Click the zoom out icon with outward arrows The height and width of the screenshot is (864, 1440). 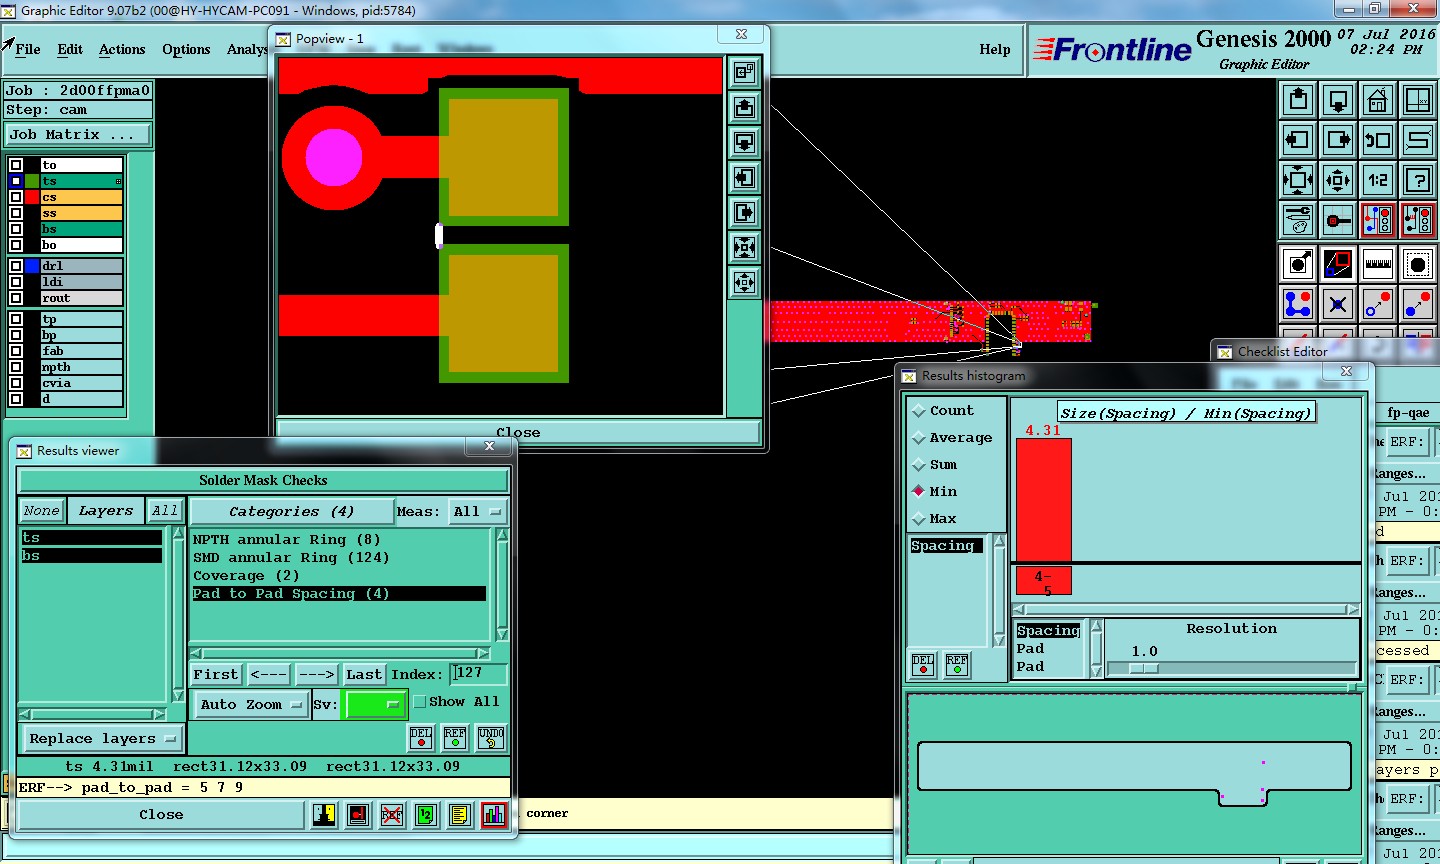click(1298, 180)
